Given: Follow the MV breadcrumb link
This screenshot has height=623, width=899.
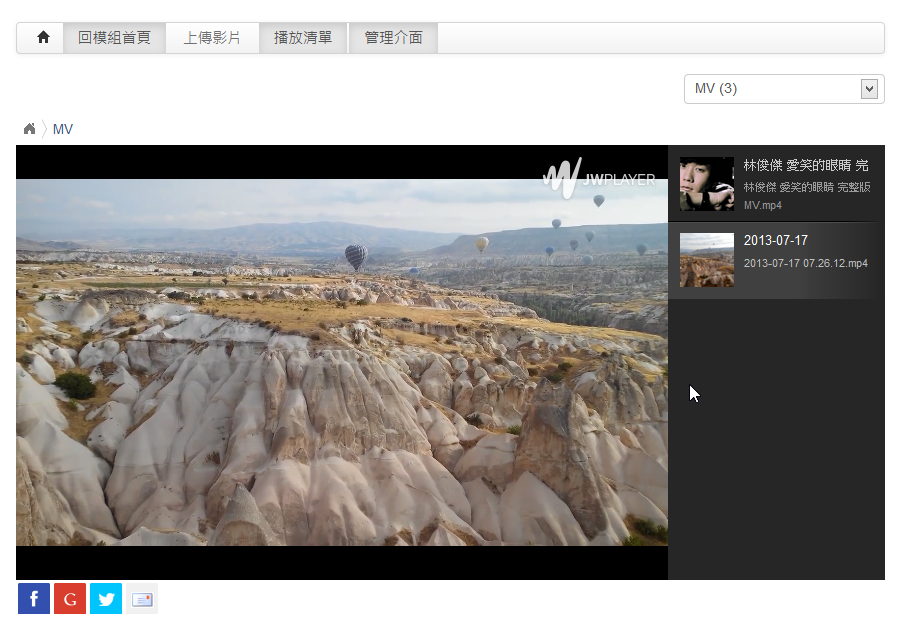Looking at the screenshot, I should click(x=63, y=129).
